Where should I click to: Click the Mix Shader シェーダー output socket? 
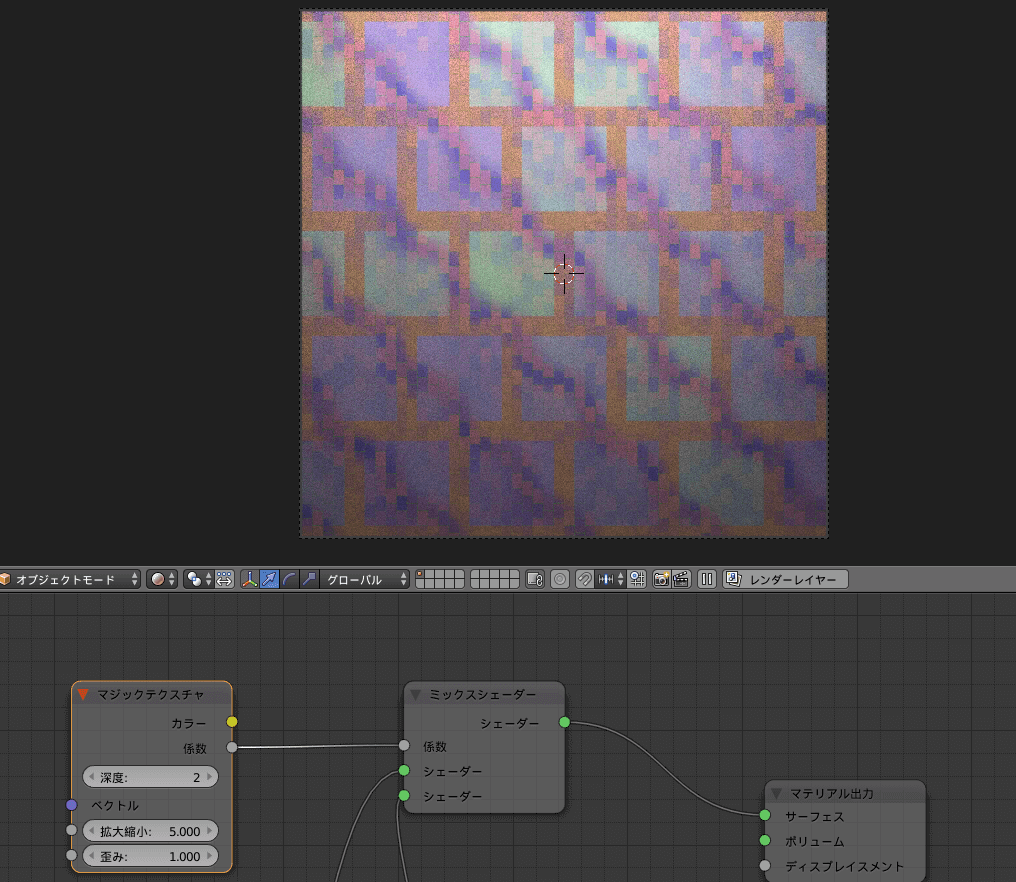click(564, 722)
